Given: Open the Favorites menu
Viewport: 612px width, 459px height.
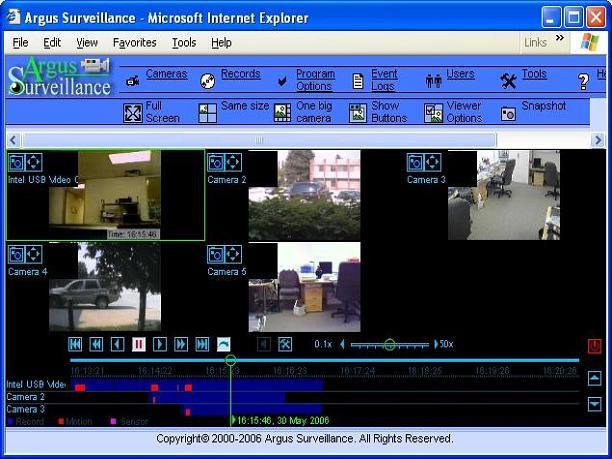Looking at the screenshot, I should pyautogui.click(x=135, y=43).
